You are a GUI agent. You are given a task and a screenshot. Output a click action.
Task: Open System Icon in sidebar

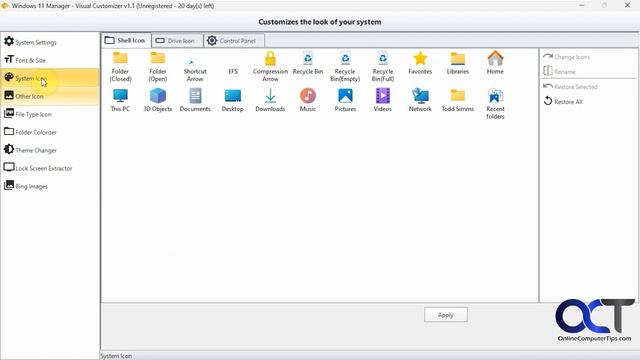click(x=50, y=78)
